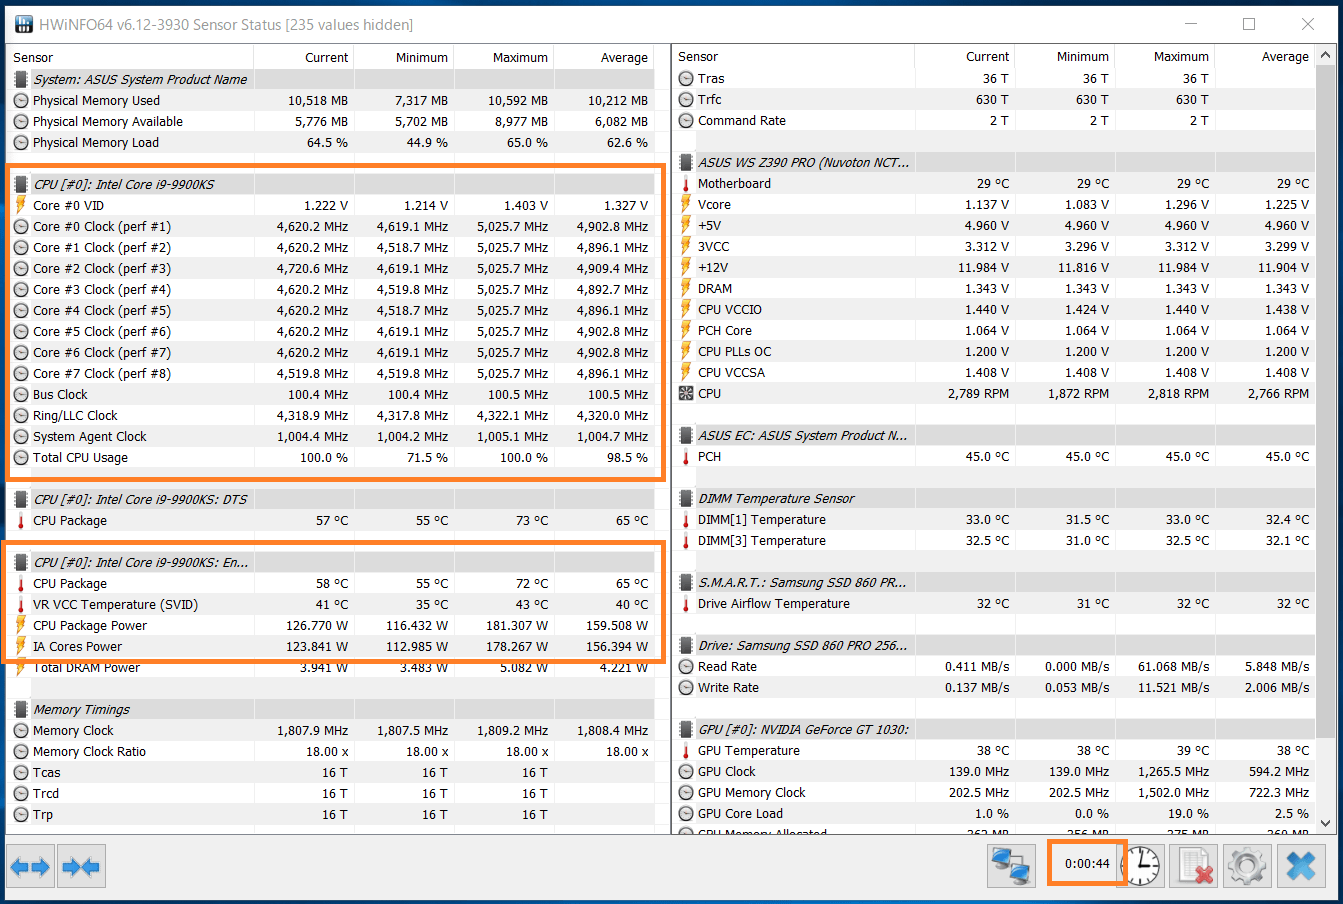Select the Physical Memory Load row
Screen dimensions: 1343x904
[x=331, y=142]
